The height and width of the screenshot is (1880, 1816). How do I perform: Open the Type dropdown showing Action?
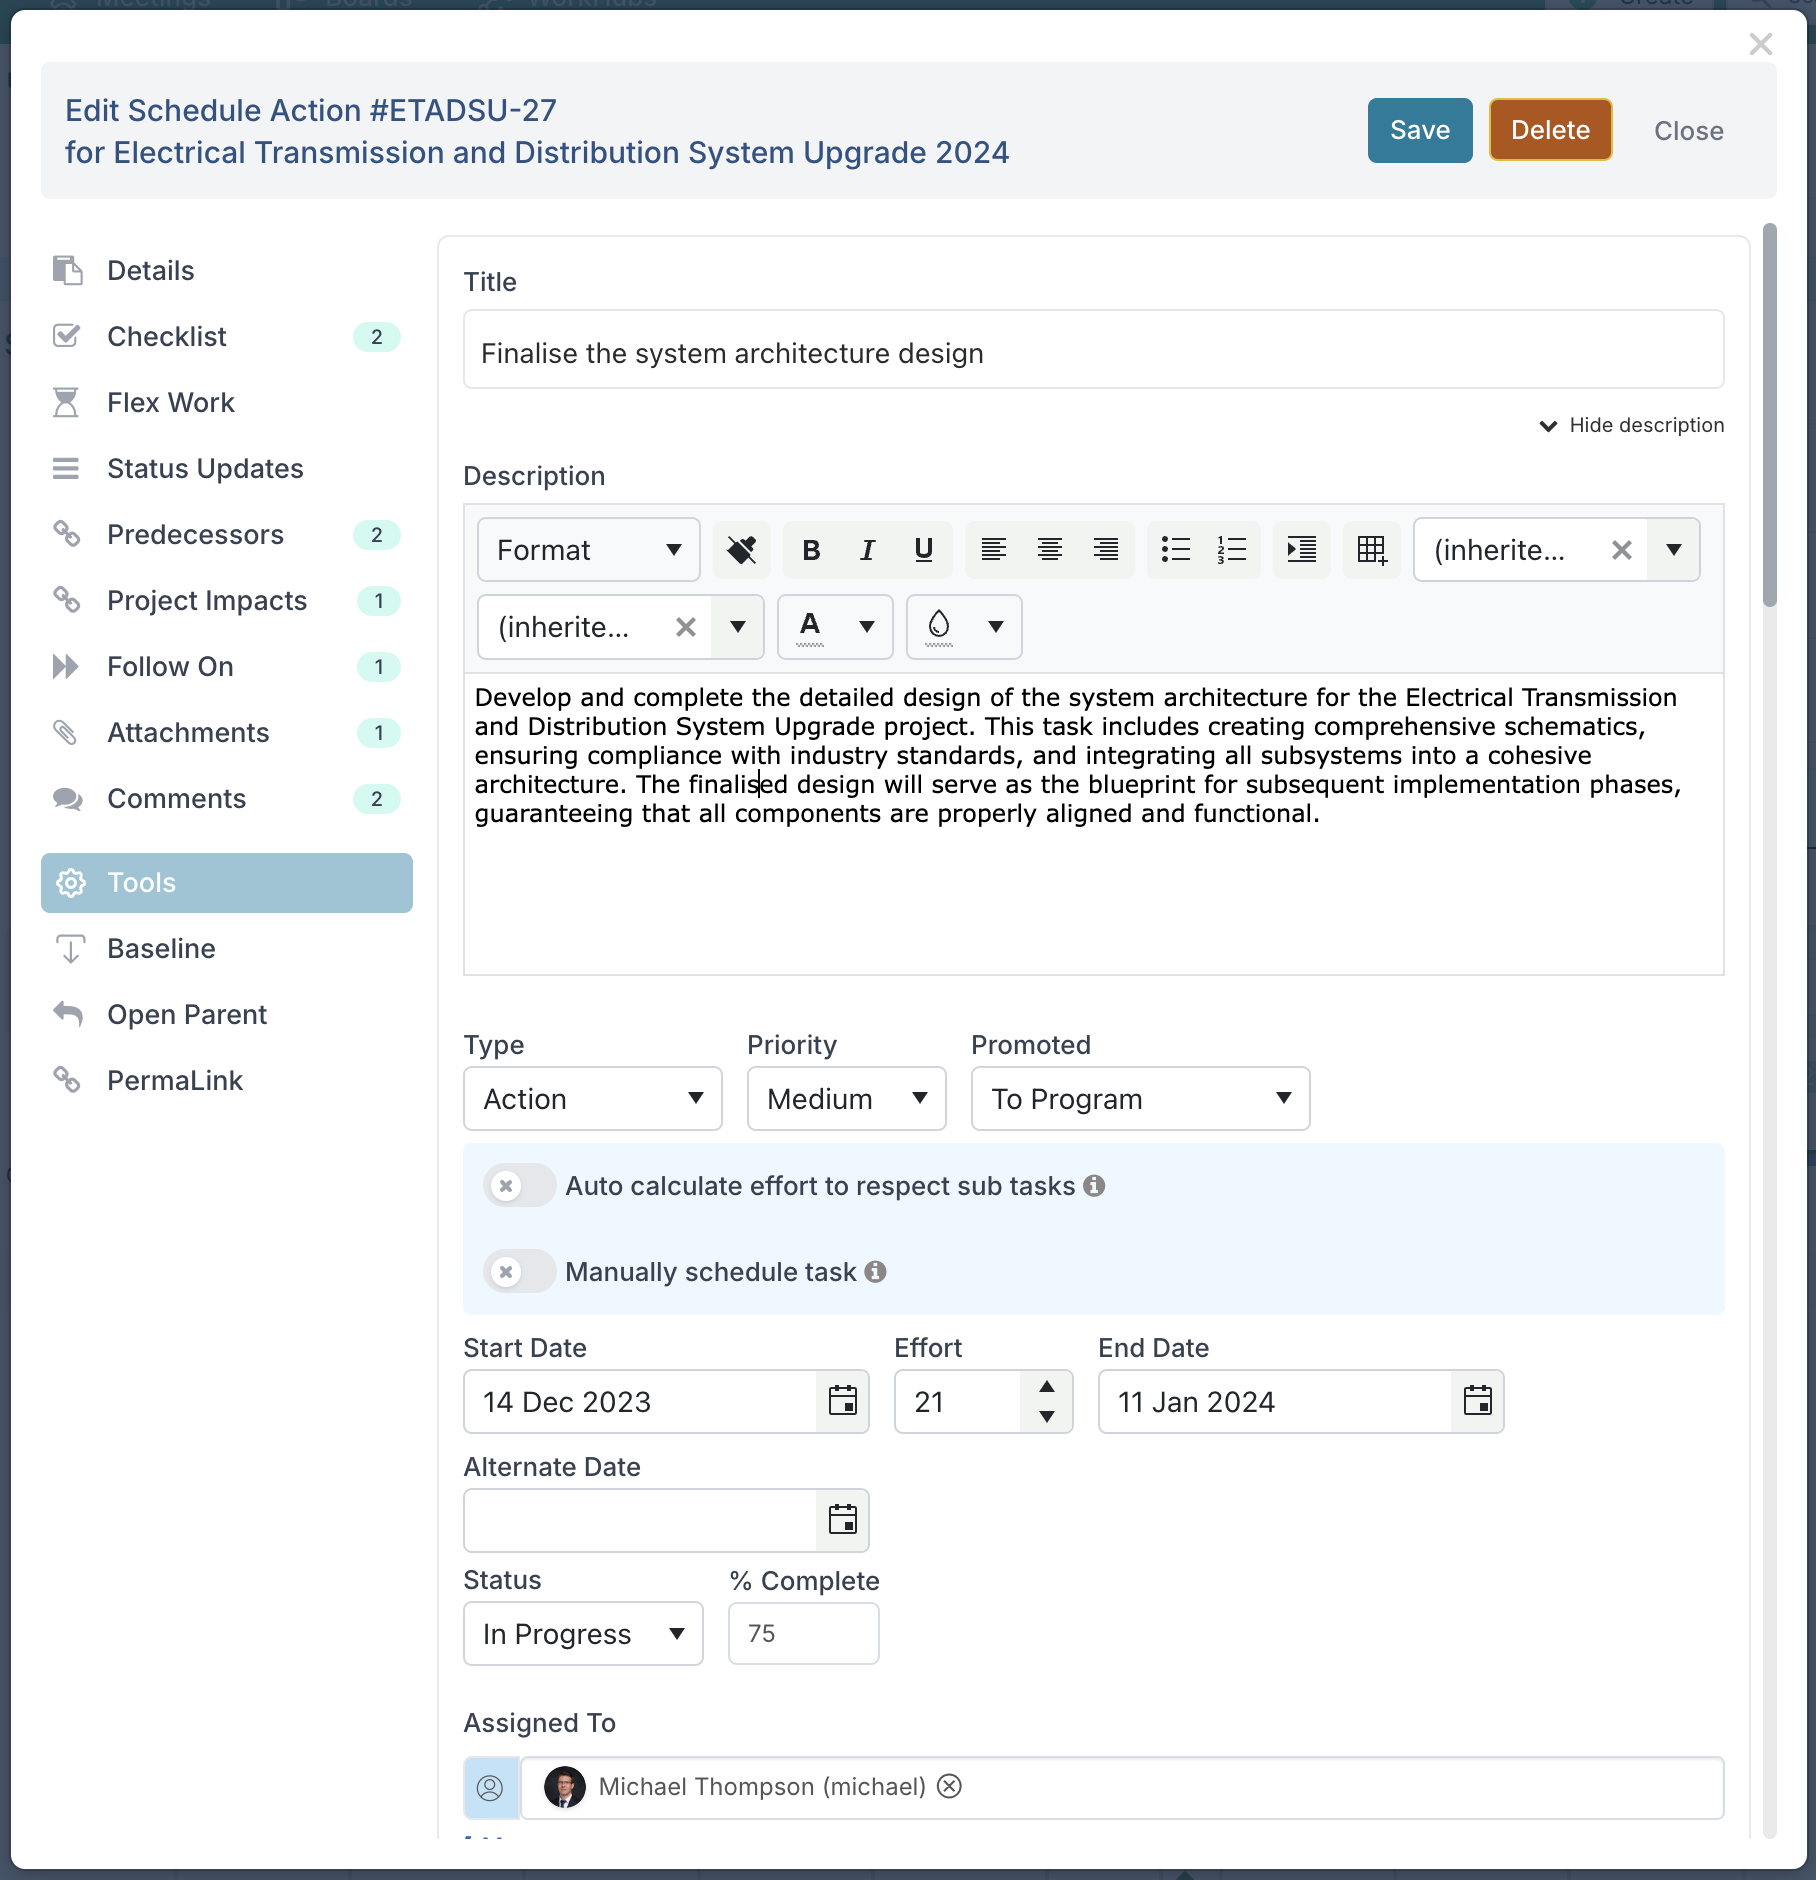(x=592, y=1098)
